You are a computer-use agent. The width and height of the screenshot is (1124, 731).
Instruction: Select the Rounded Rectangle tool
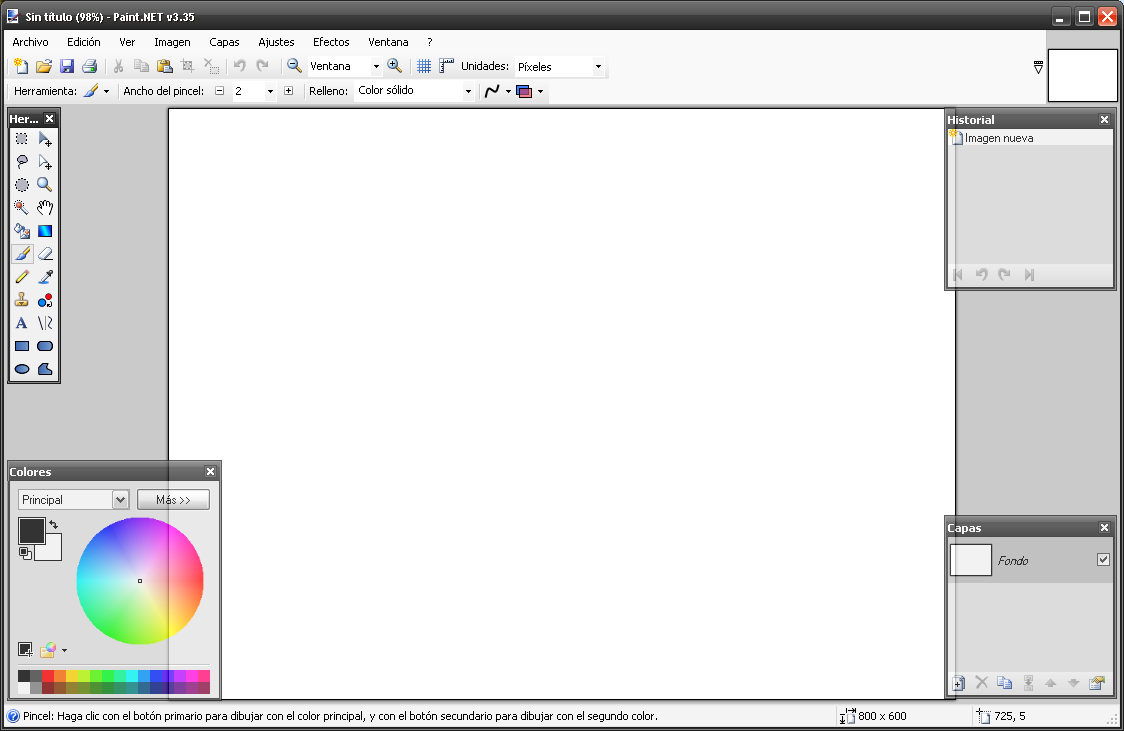click(45, 346)
